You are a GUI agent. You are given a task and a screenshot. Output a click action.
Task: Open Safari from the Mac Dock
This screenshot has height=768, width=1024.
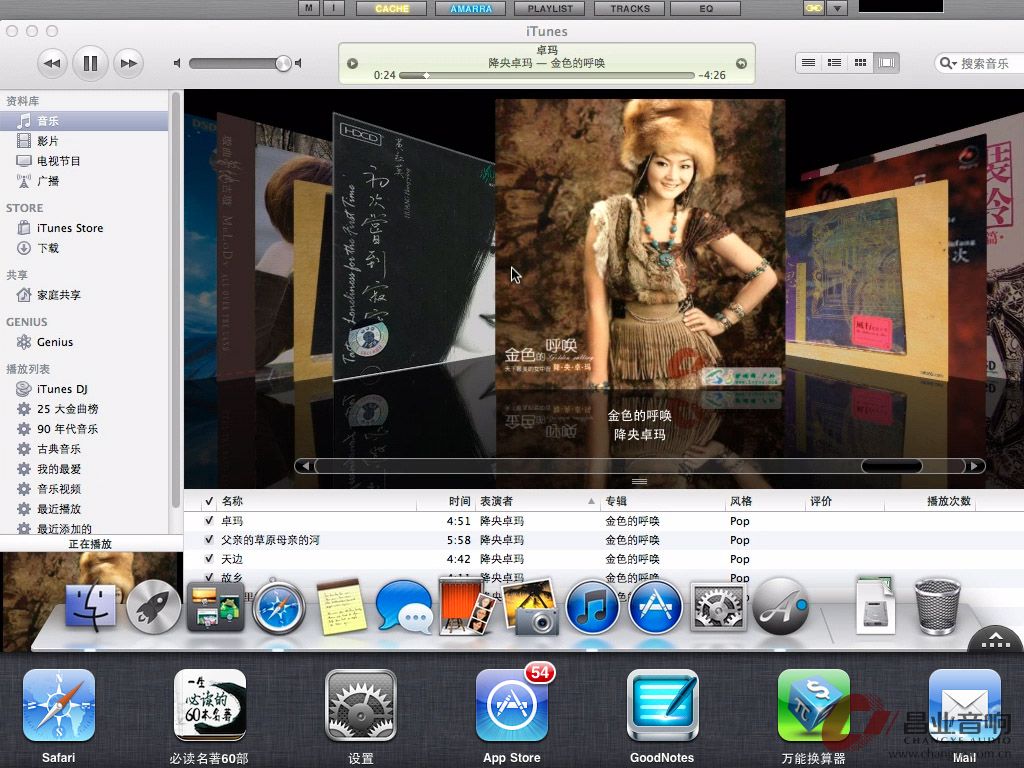point(279,608)
